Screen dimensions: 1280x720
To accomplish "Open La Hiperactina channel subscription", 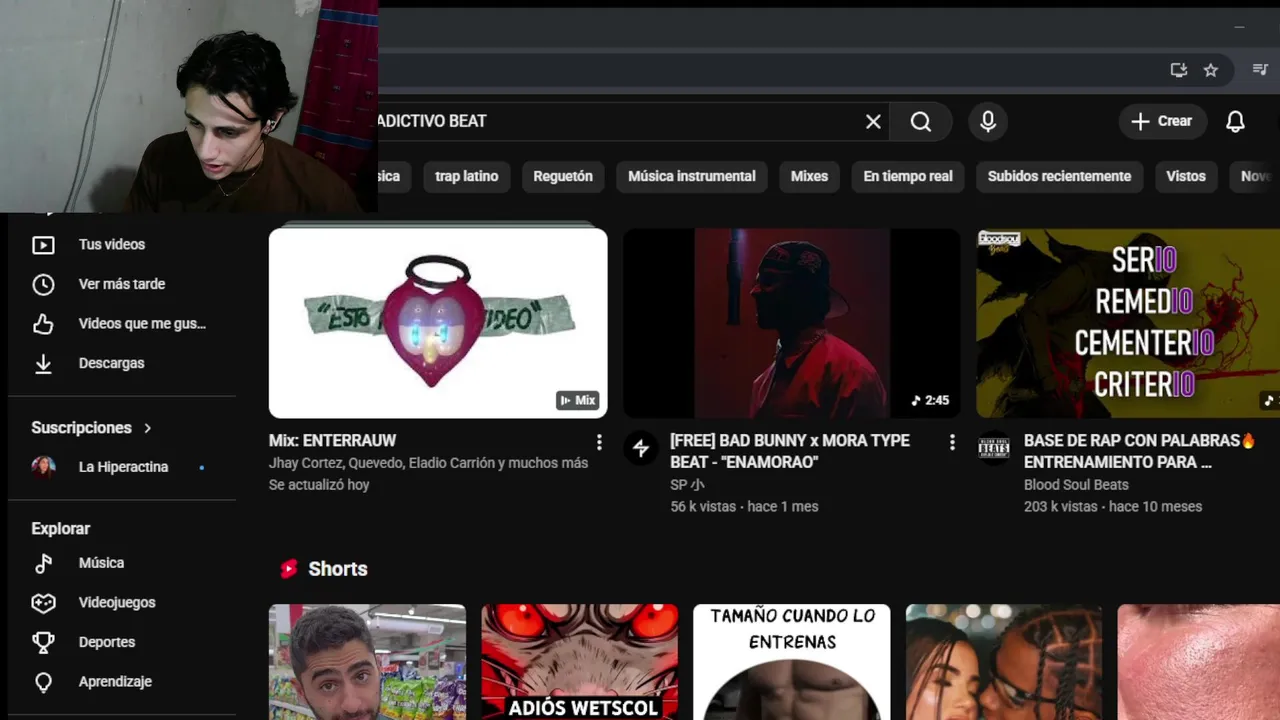I will (122, 467).
